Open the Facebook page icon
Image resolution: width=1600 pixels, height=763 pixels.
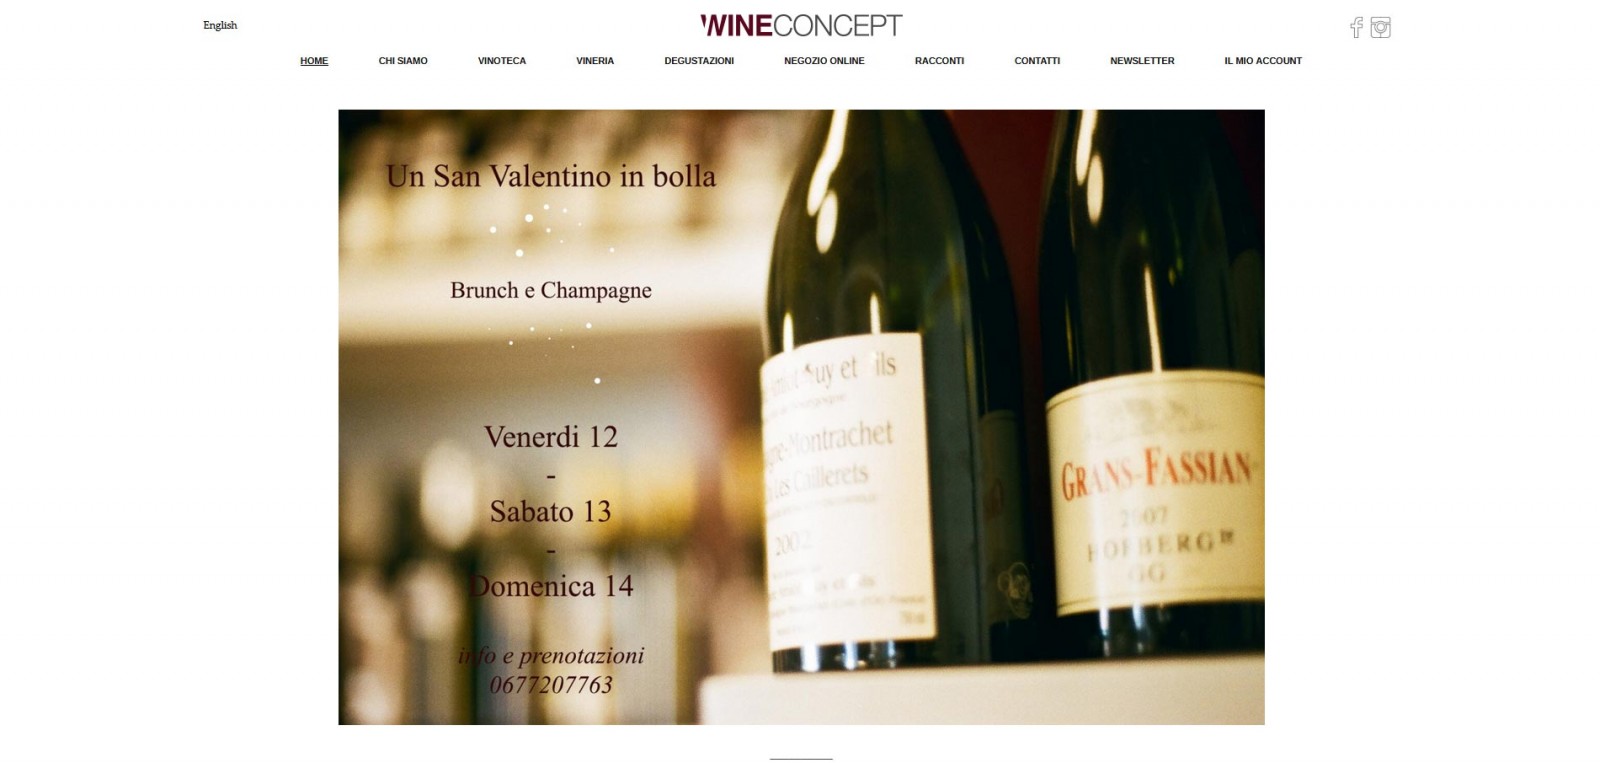pos(1356,27)
